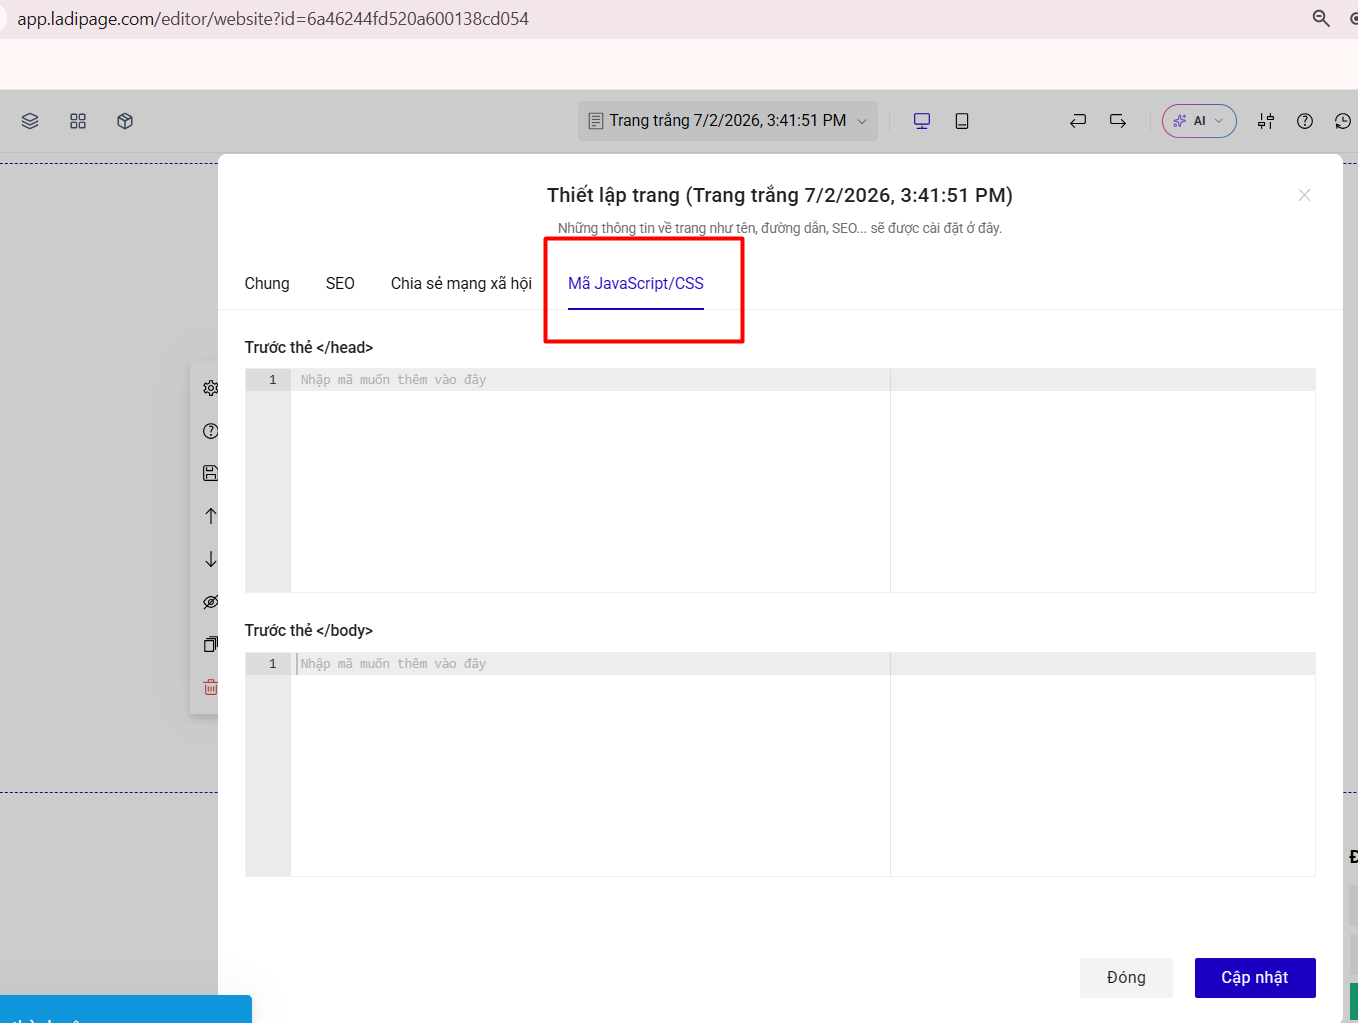Open the help question mark icon in top toolbar
The width and height of the screenshot is (1358, 1023).
[1305, 121]
